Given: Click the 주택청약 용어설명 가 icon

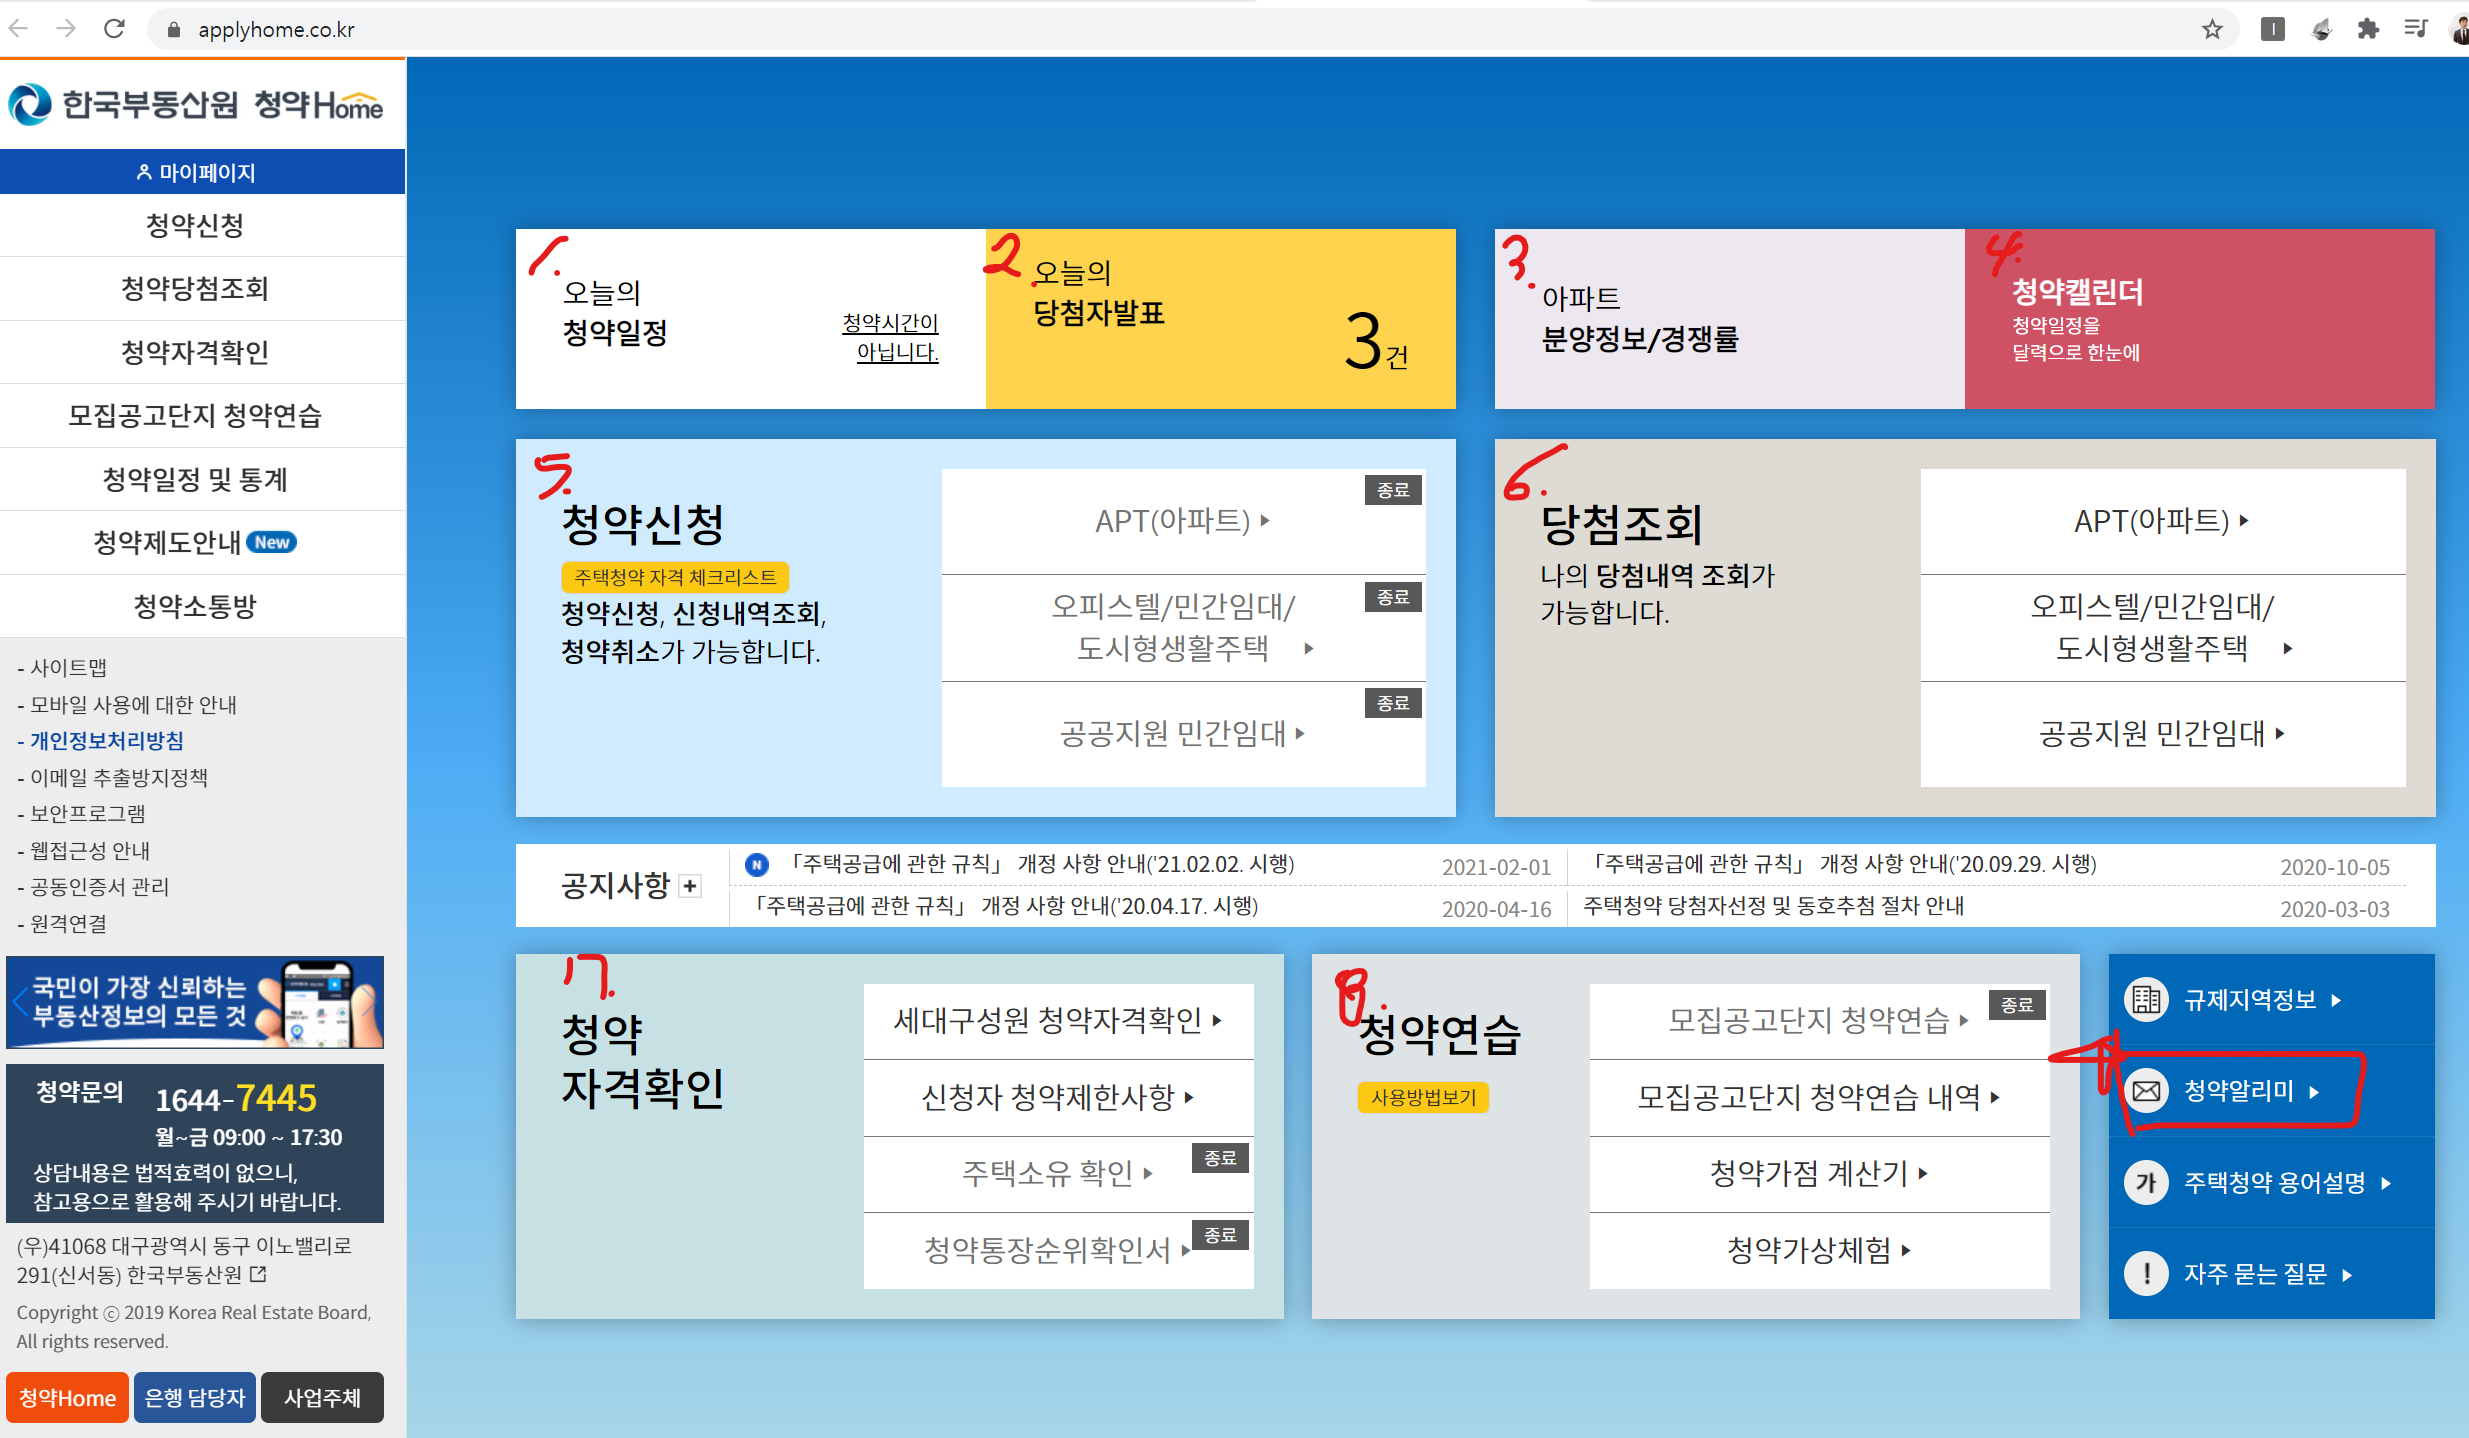Looking at the screenshot, I should pos(2146,1182).
